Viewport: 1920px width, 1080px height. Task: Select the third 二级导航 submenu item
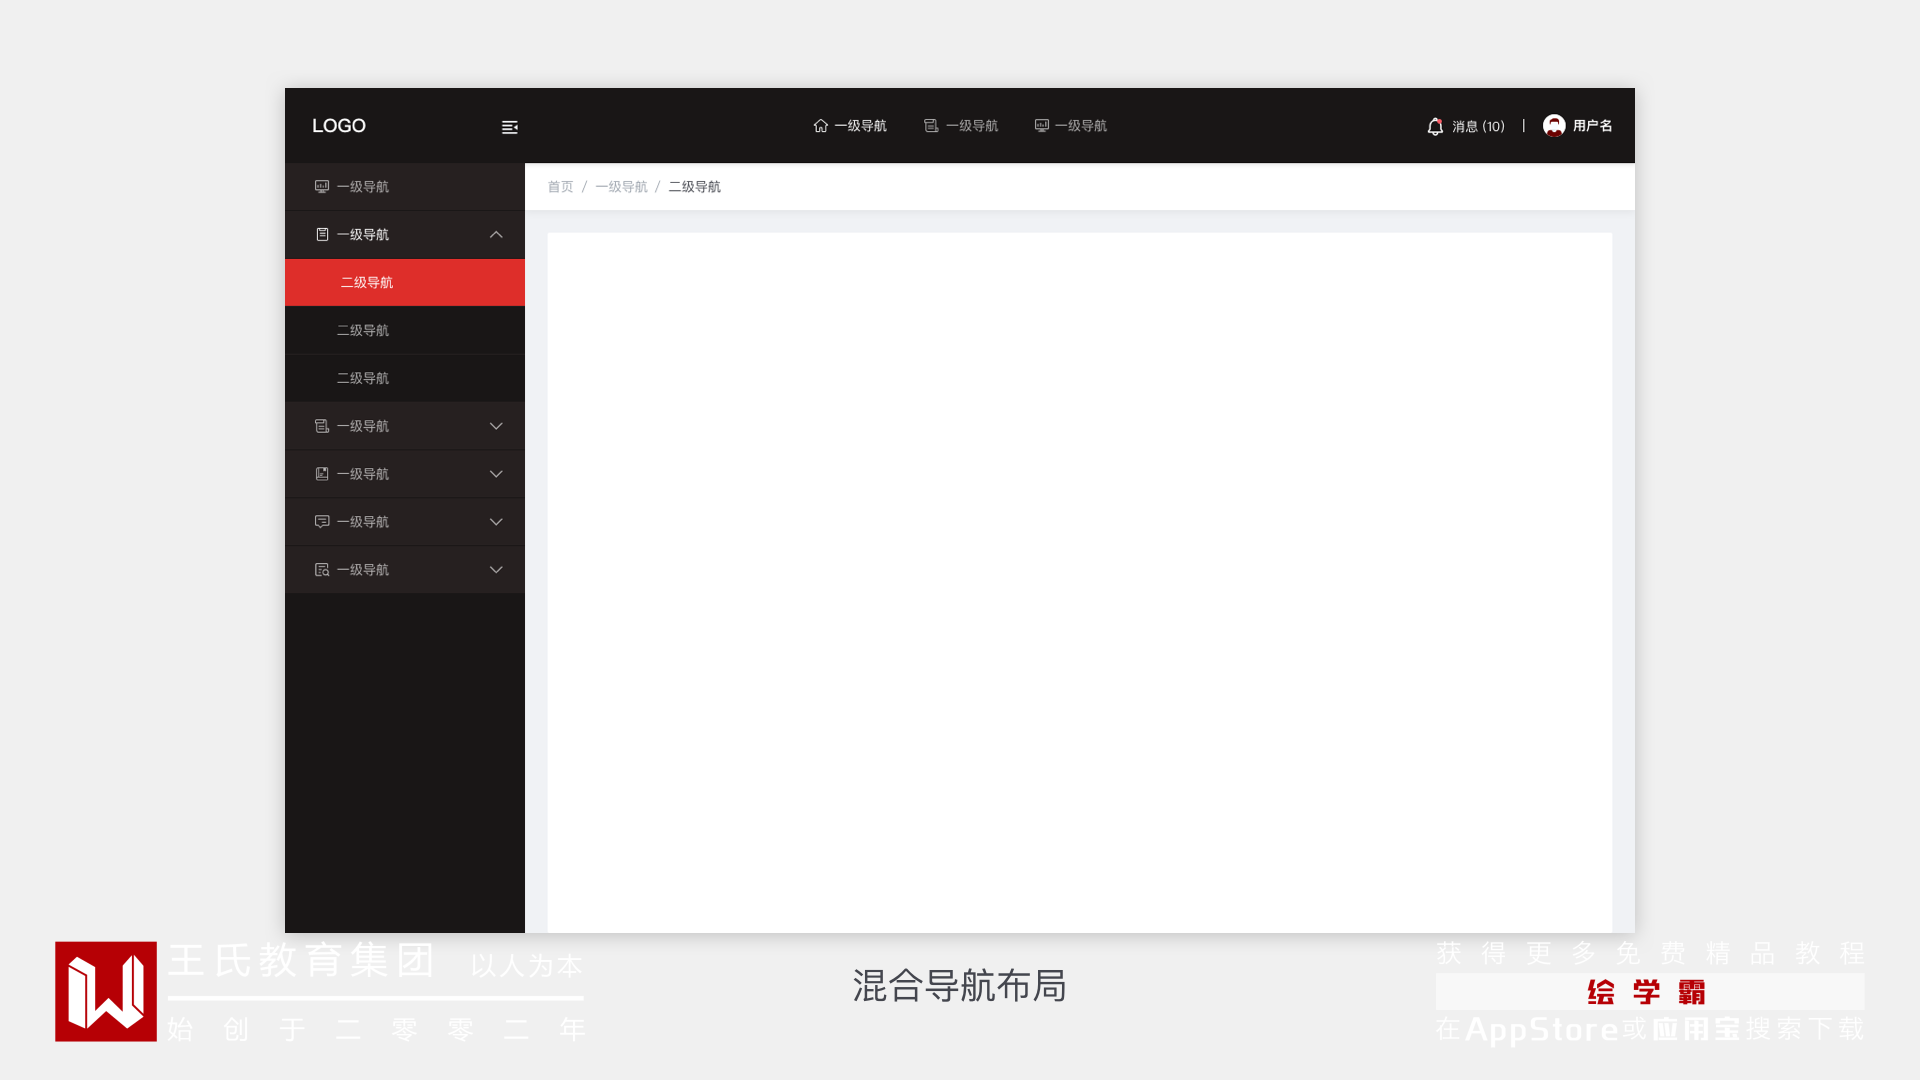(363, 378)
